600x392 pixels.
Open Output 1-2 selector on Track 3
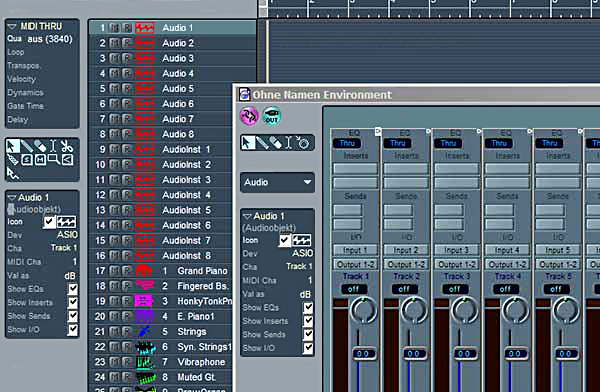(x=457, y=265)
